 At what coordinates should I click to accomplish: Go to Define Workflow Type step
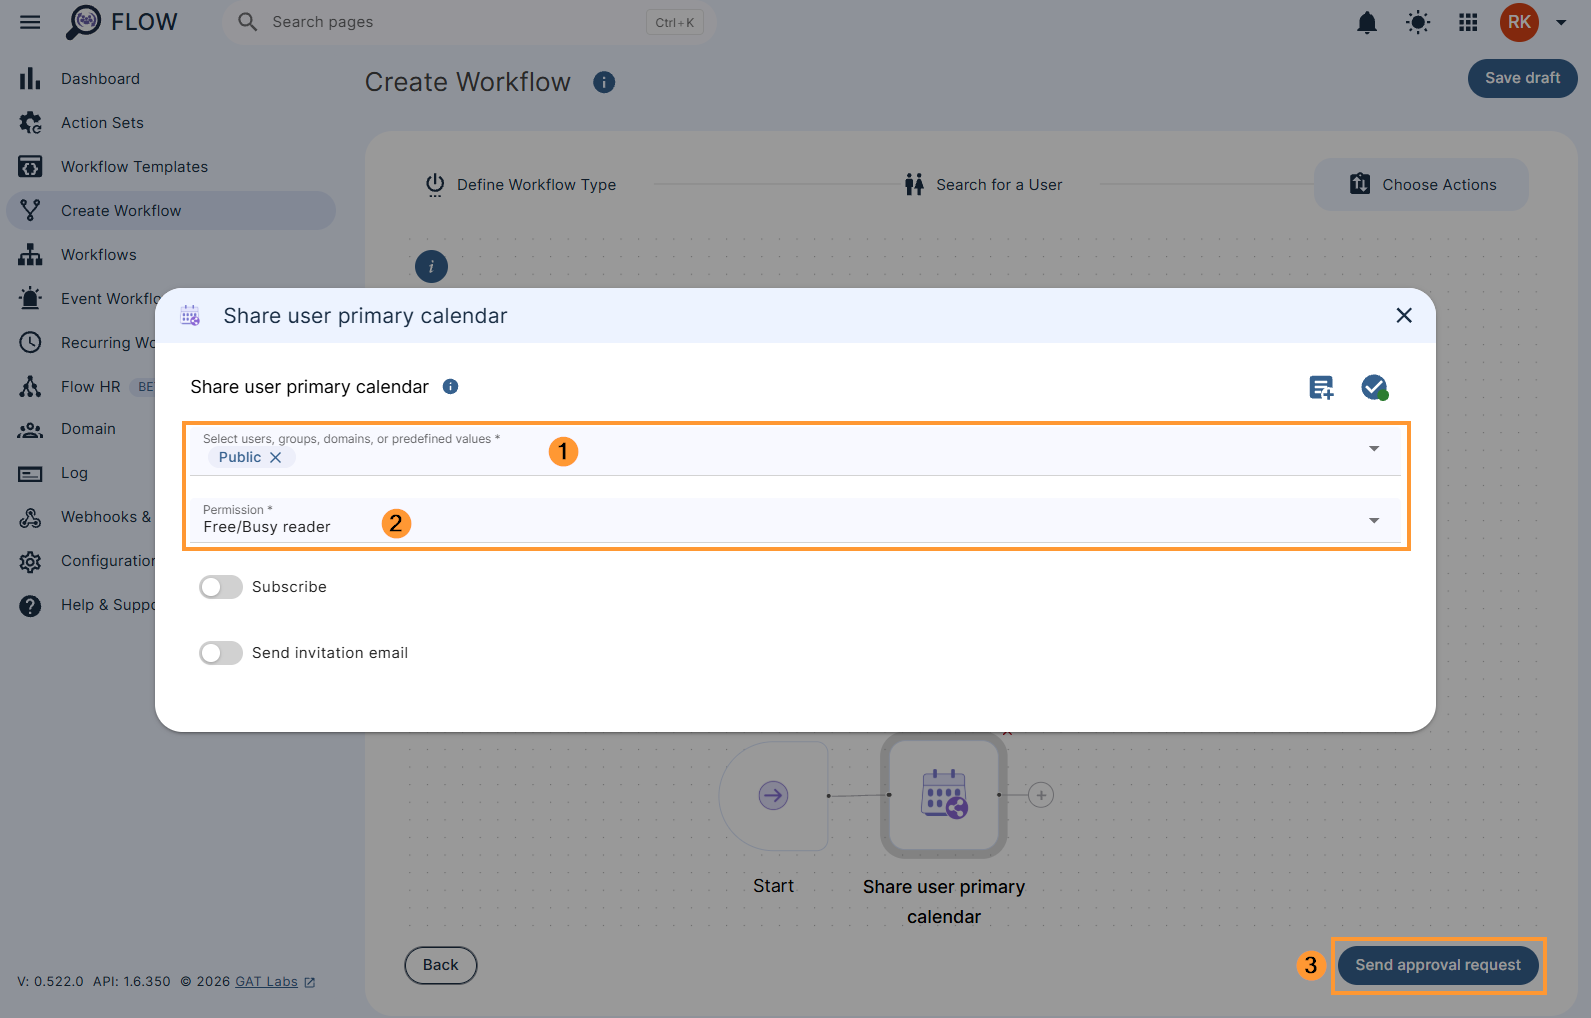[520, 185]
